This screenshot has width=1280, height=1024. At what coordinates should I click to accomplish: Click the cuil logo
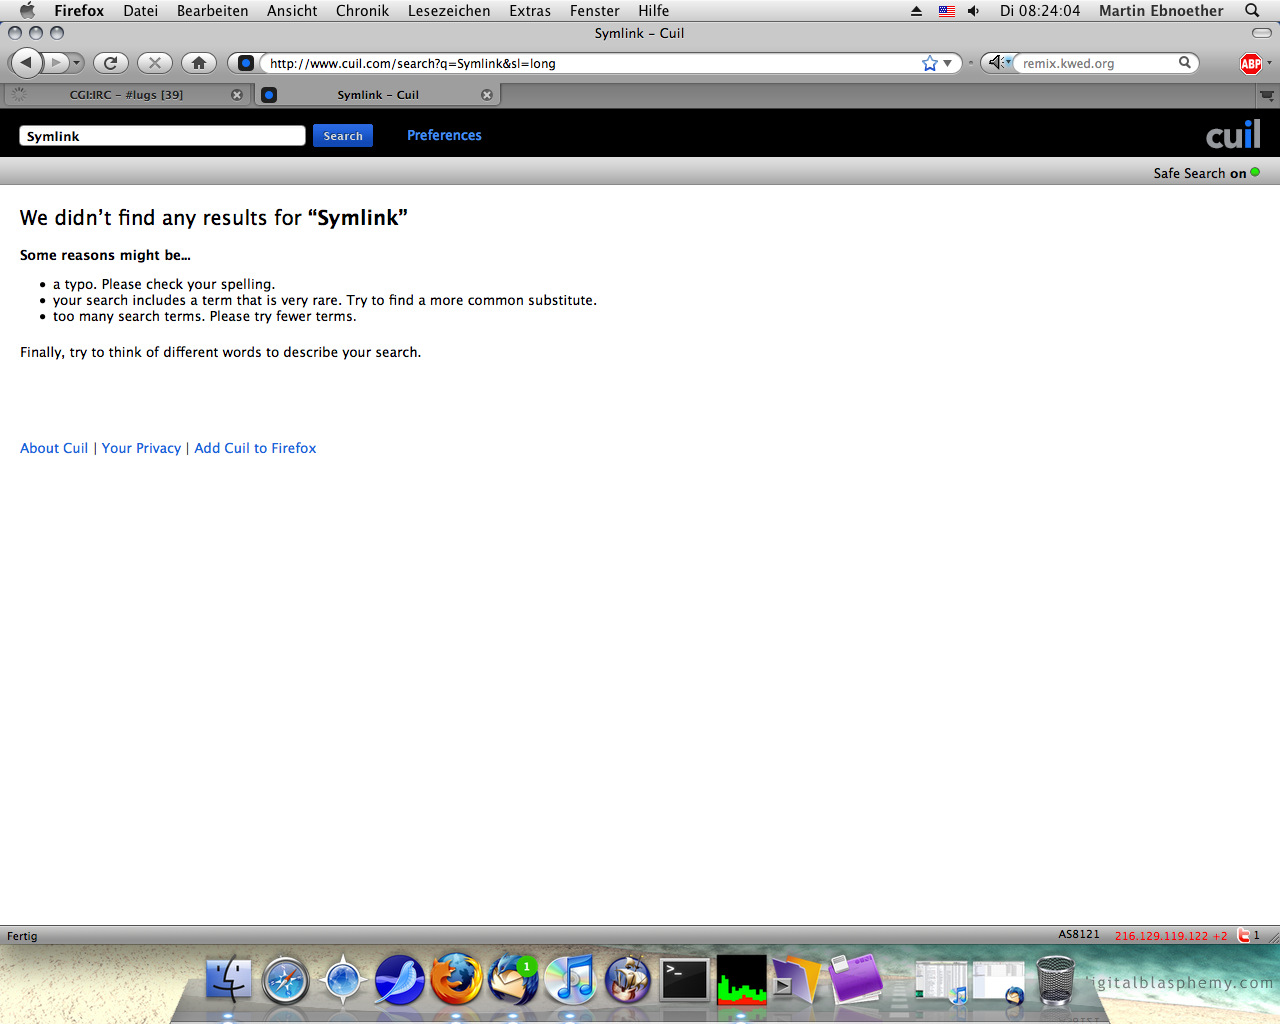click(x=1233, y=134)
